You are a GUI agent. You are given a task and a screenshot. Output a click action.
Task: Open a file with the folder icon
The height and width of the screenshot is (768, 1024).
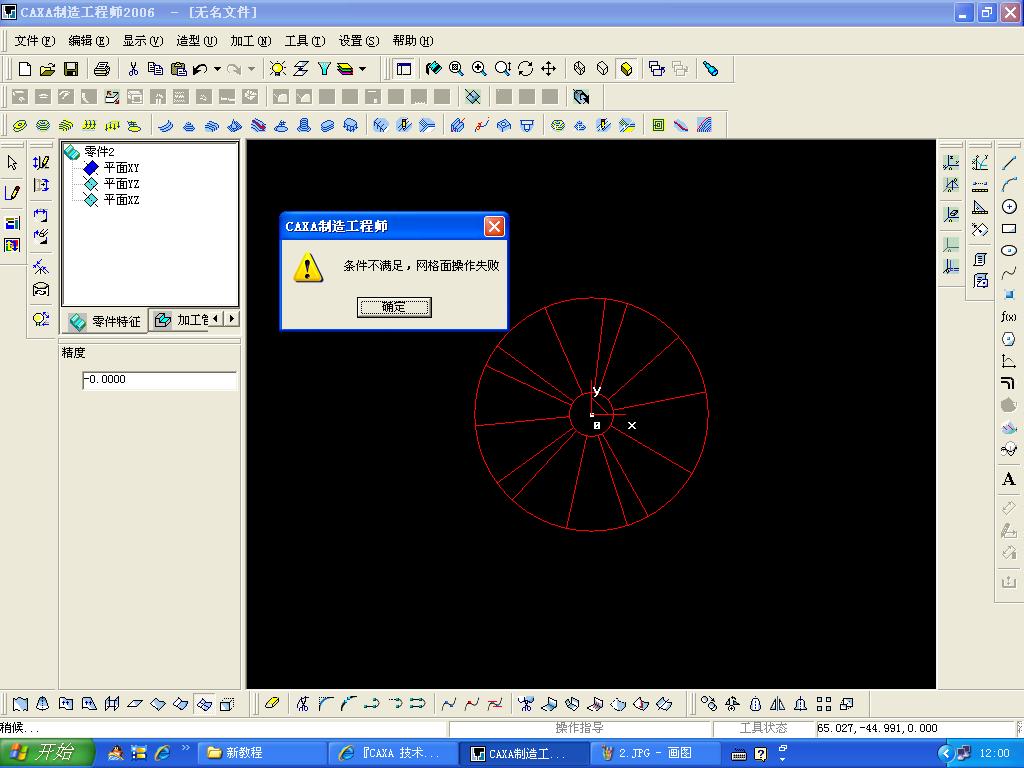coord(48,69)
